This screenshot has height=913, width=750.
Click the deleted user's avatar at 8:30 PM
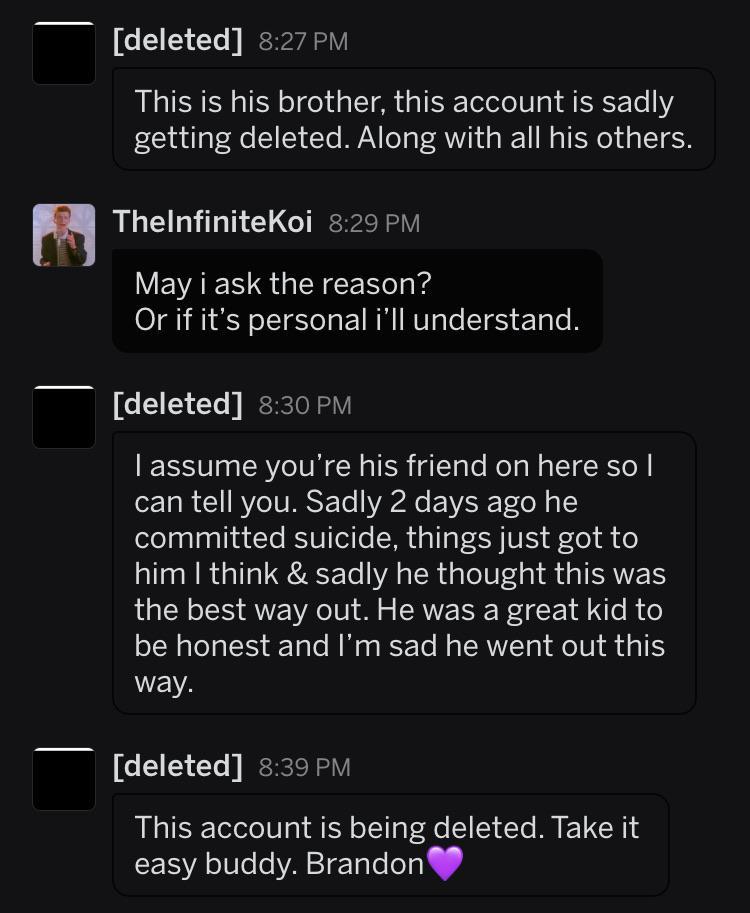tap(64, 417)
